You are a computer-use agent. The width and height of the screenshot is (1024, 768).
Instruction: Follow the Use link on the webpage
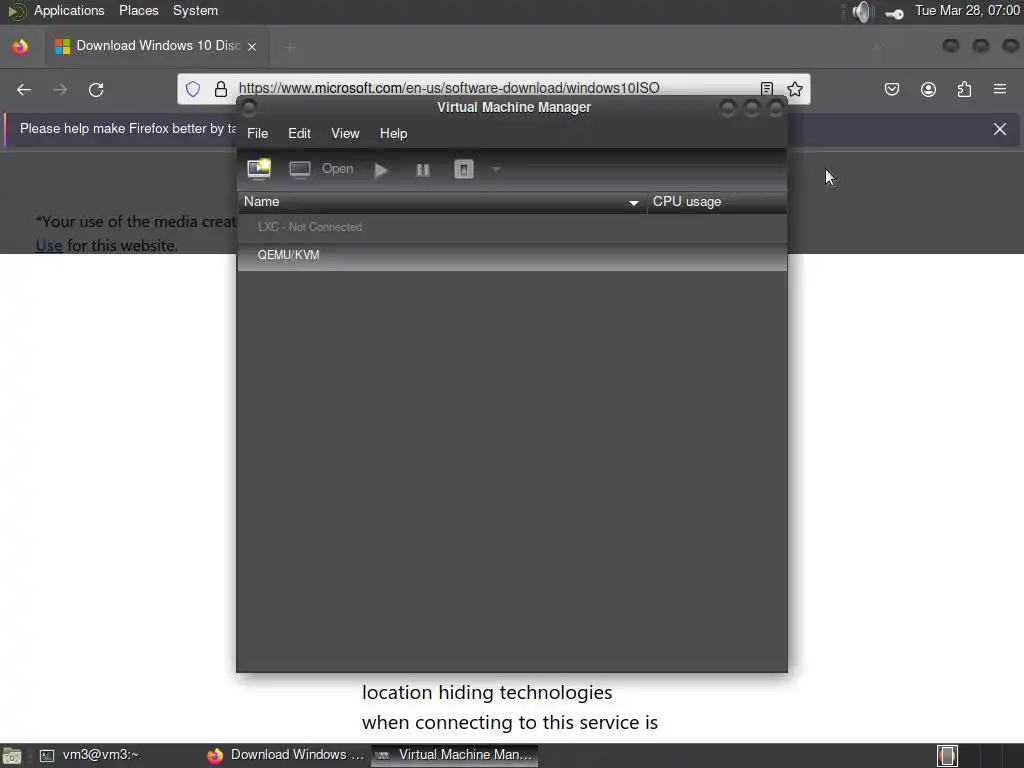pos(49,246)
